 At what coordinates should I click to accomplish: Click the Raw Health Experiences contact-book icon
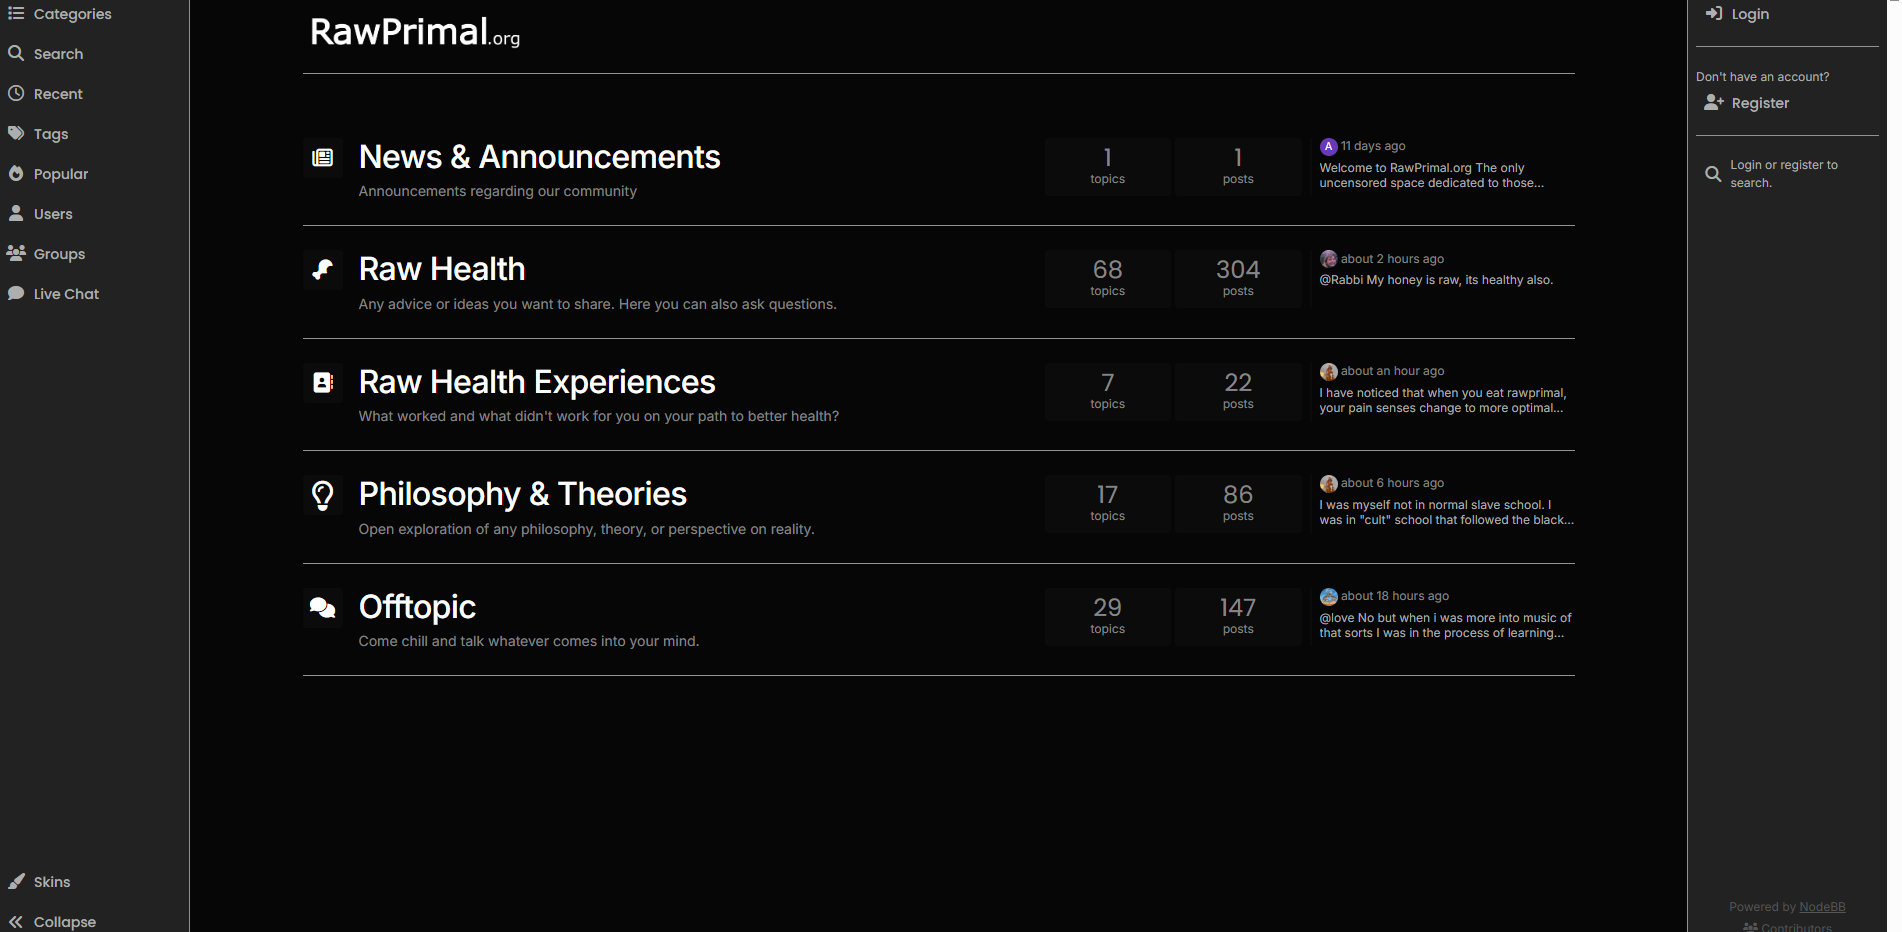[322, 383]
